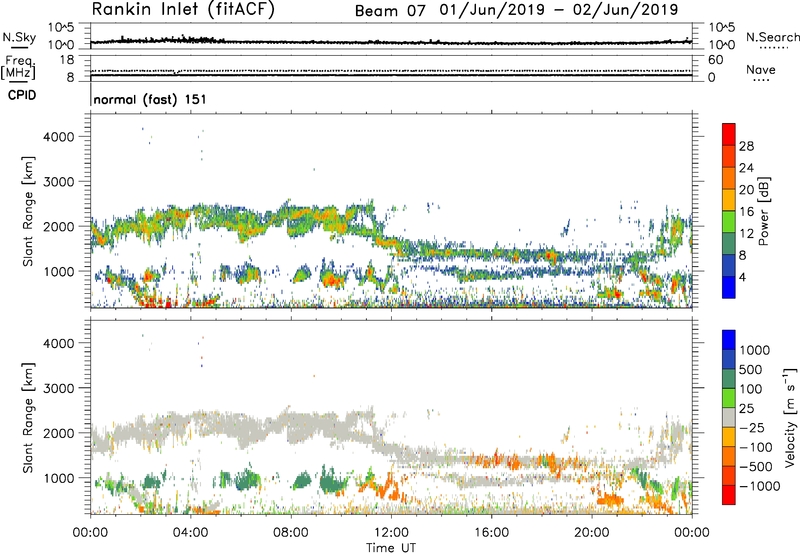Click the sky noise trace in top panel
800x554 pixels.
pos(391,42)
